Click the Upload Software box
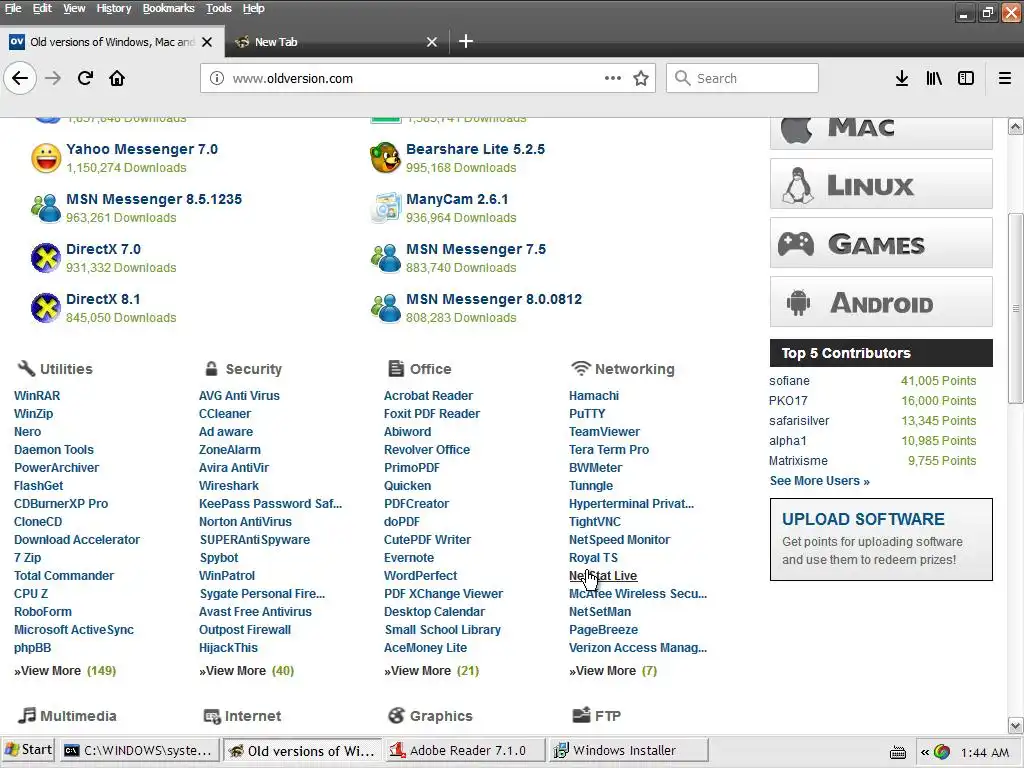This screenshot has width=1024, height=768. click(x=881, y=539)
